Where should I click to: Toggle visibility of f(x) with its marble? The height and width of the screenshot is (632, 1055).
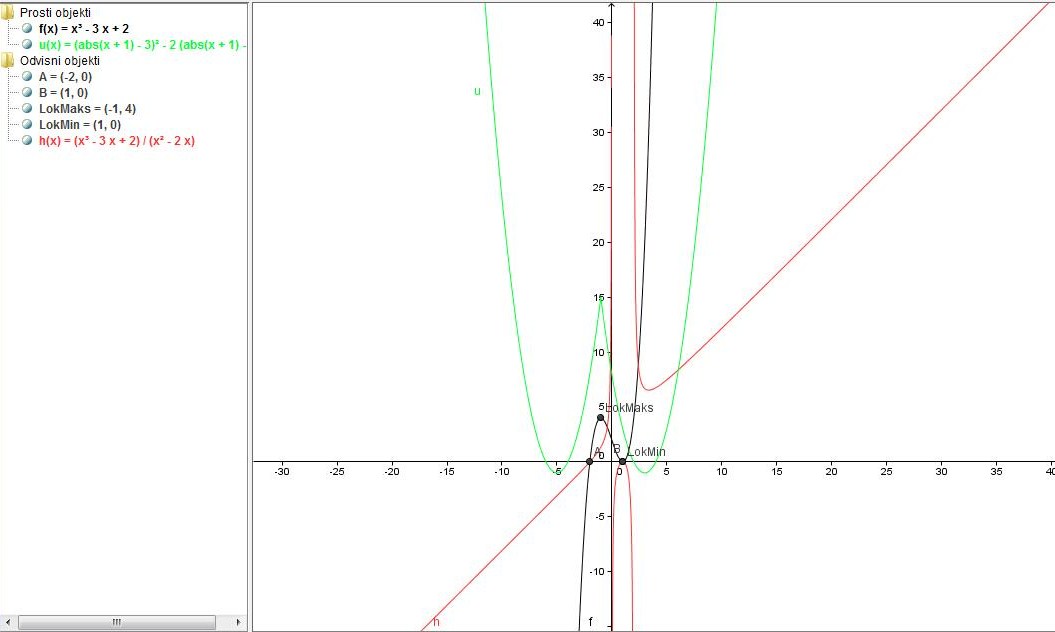(x=26, y=30)
